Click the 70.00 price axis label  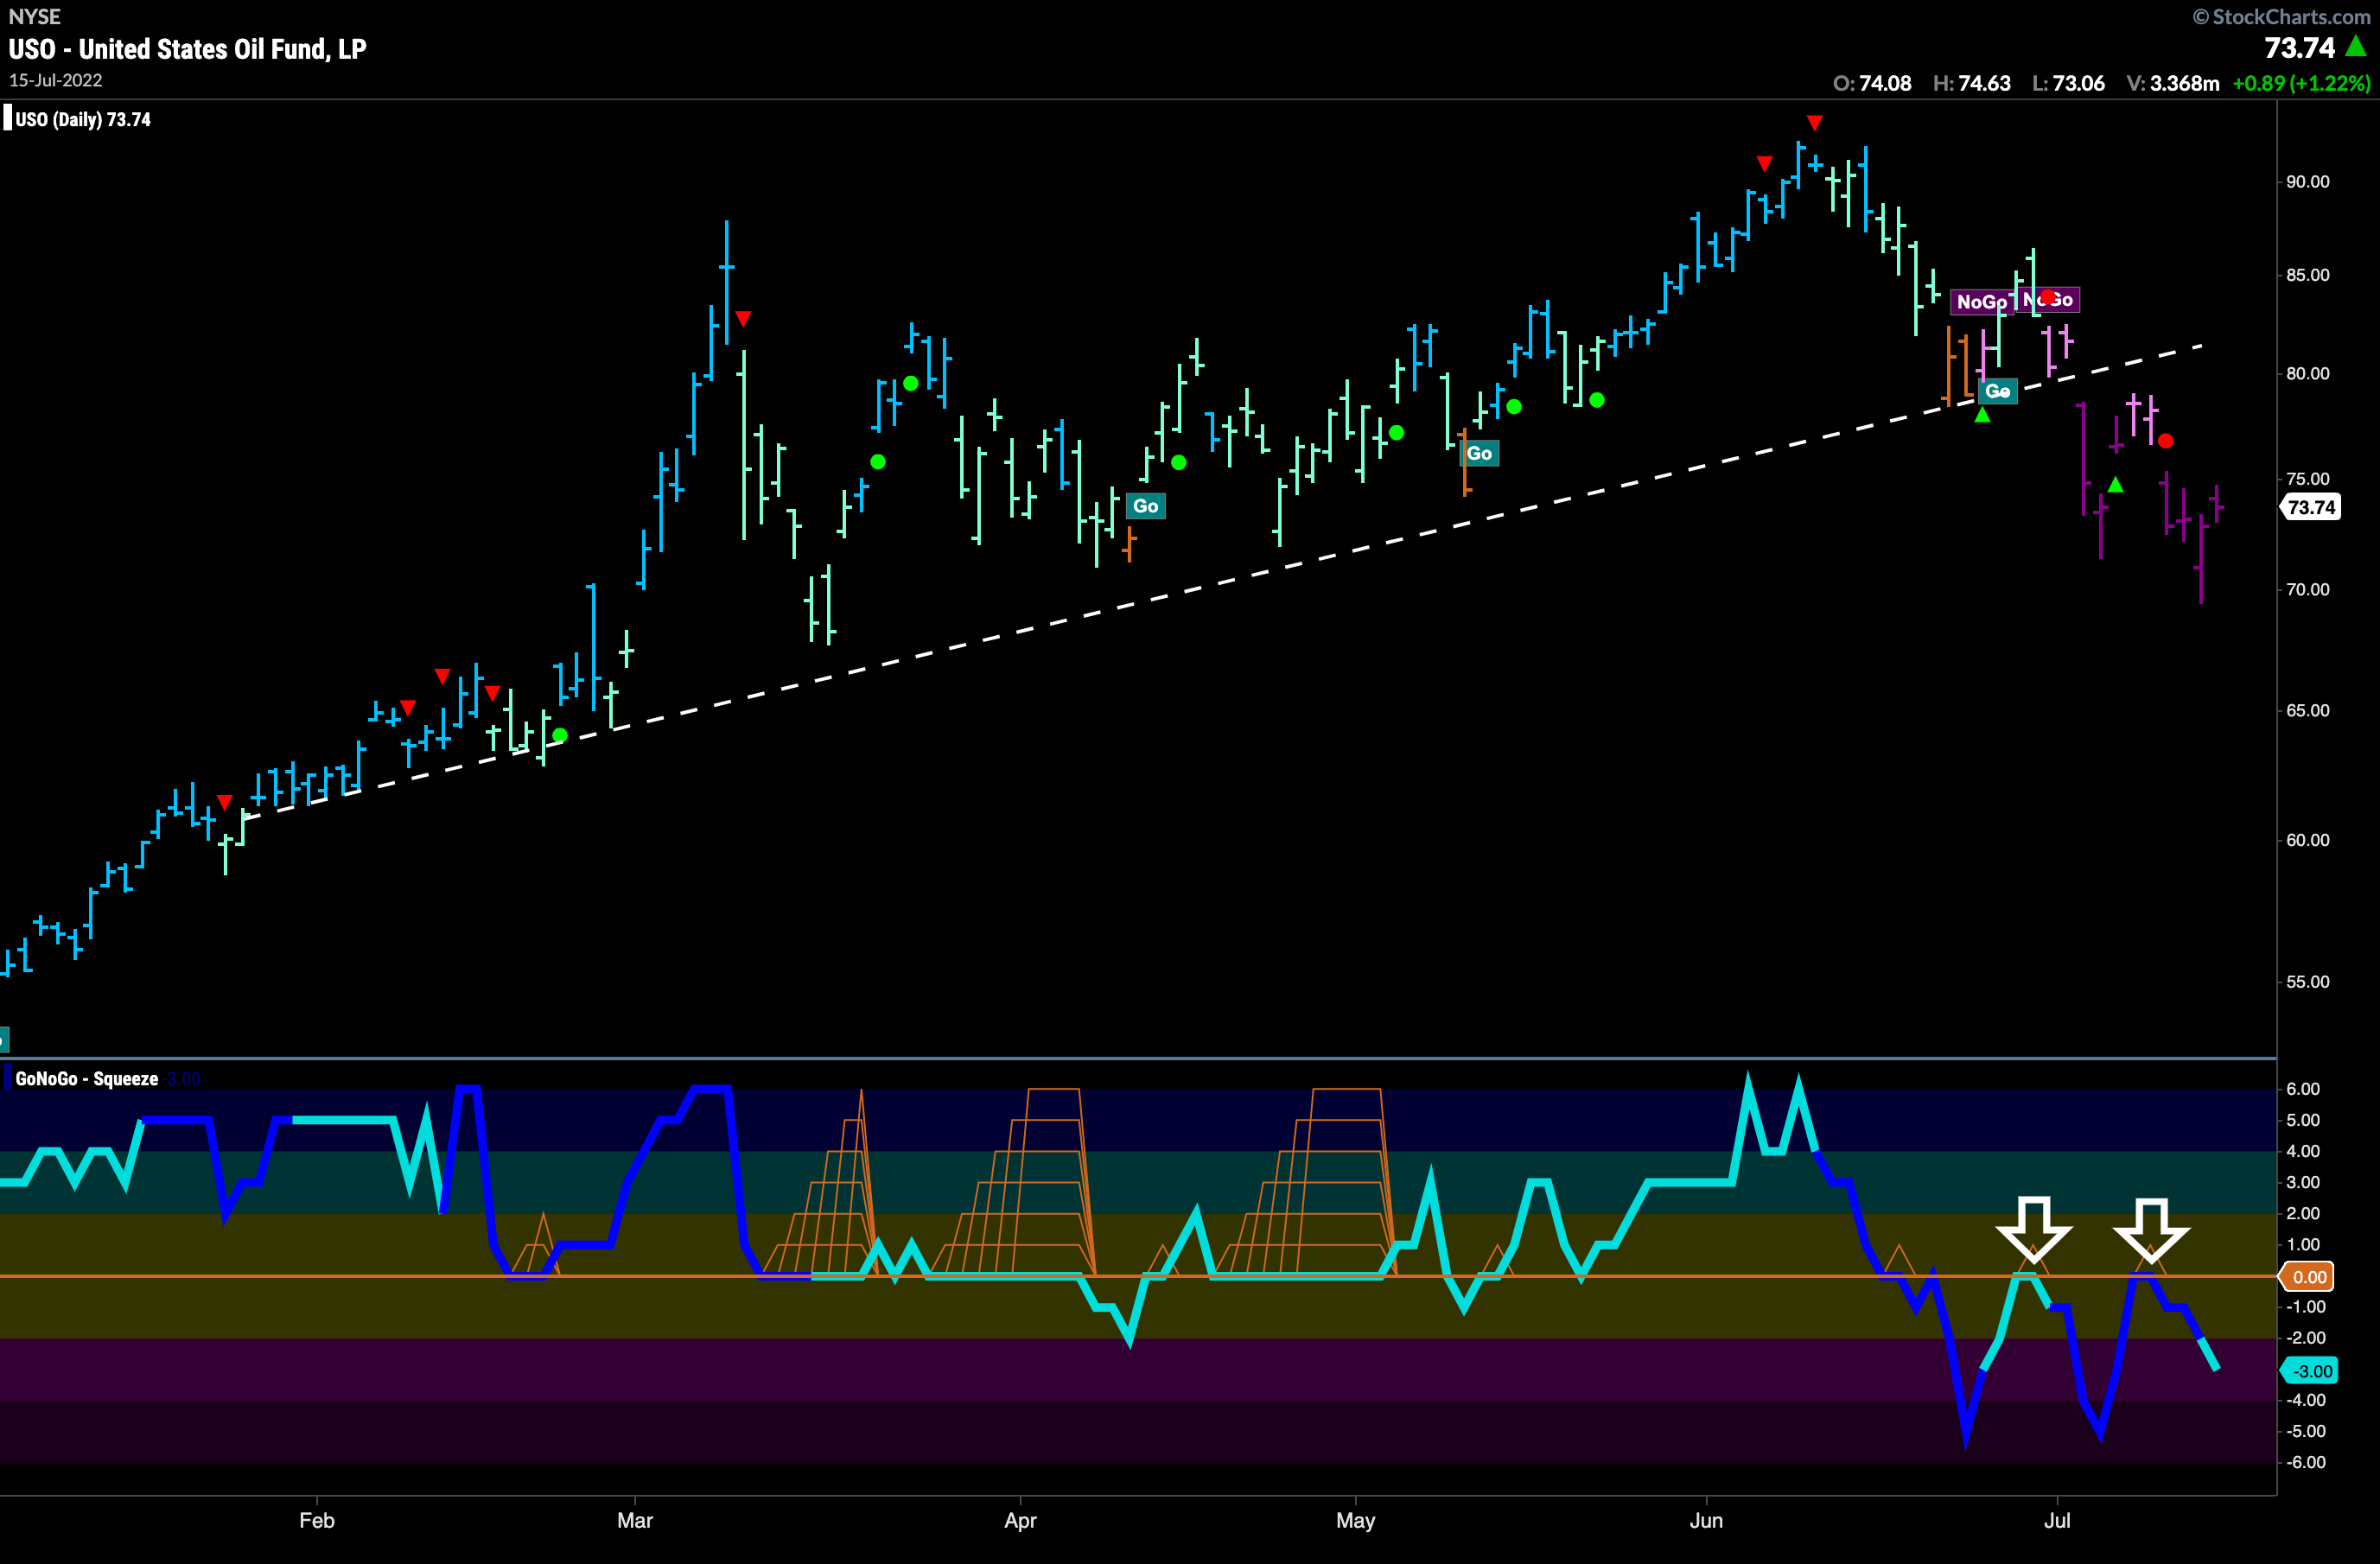click(2308, 590)
